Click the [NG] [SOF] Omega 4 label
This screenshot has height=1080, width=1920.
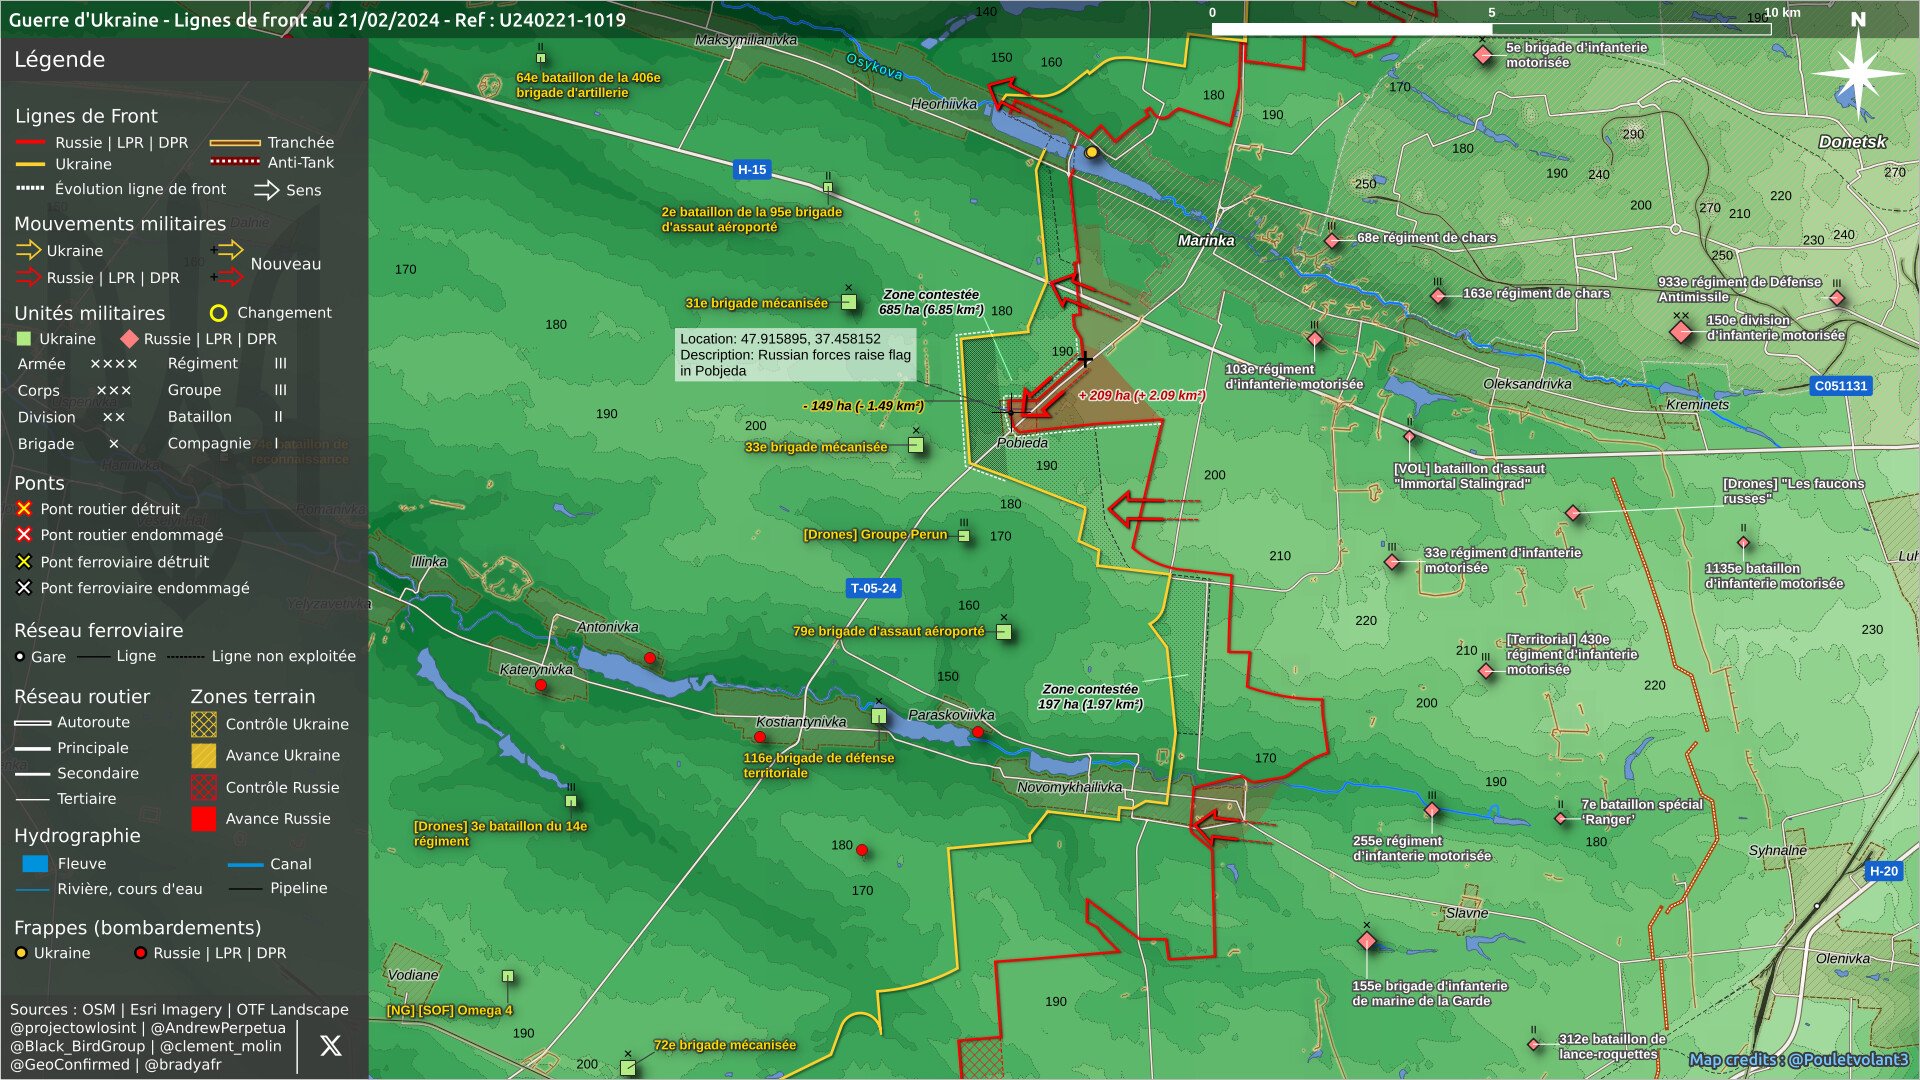[x=450, y=1010]
